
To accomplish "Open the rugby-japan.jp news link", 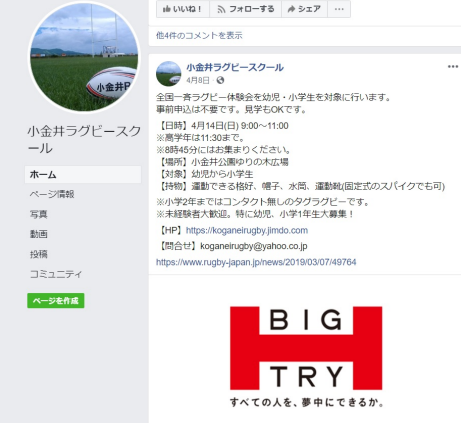I will point(256,262).
